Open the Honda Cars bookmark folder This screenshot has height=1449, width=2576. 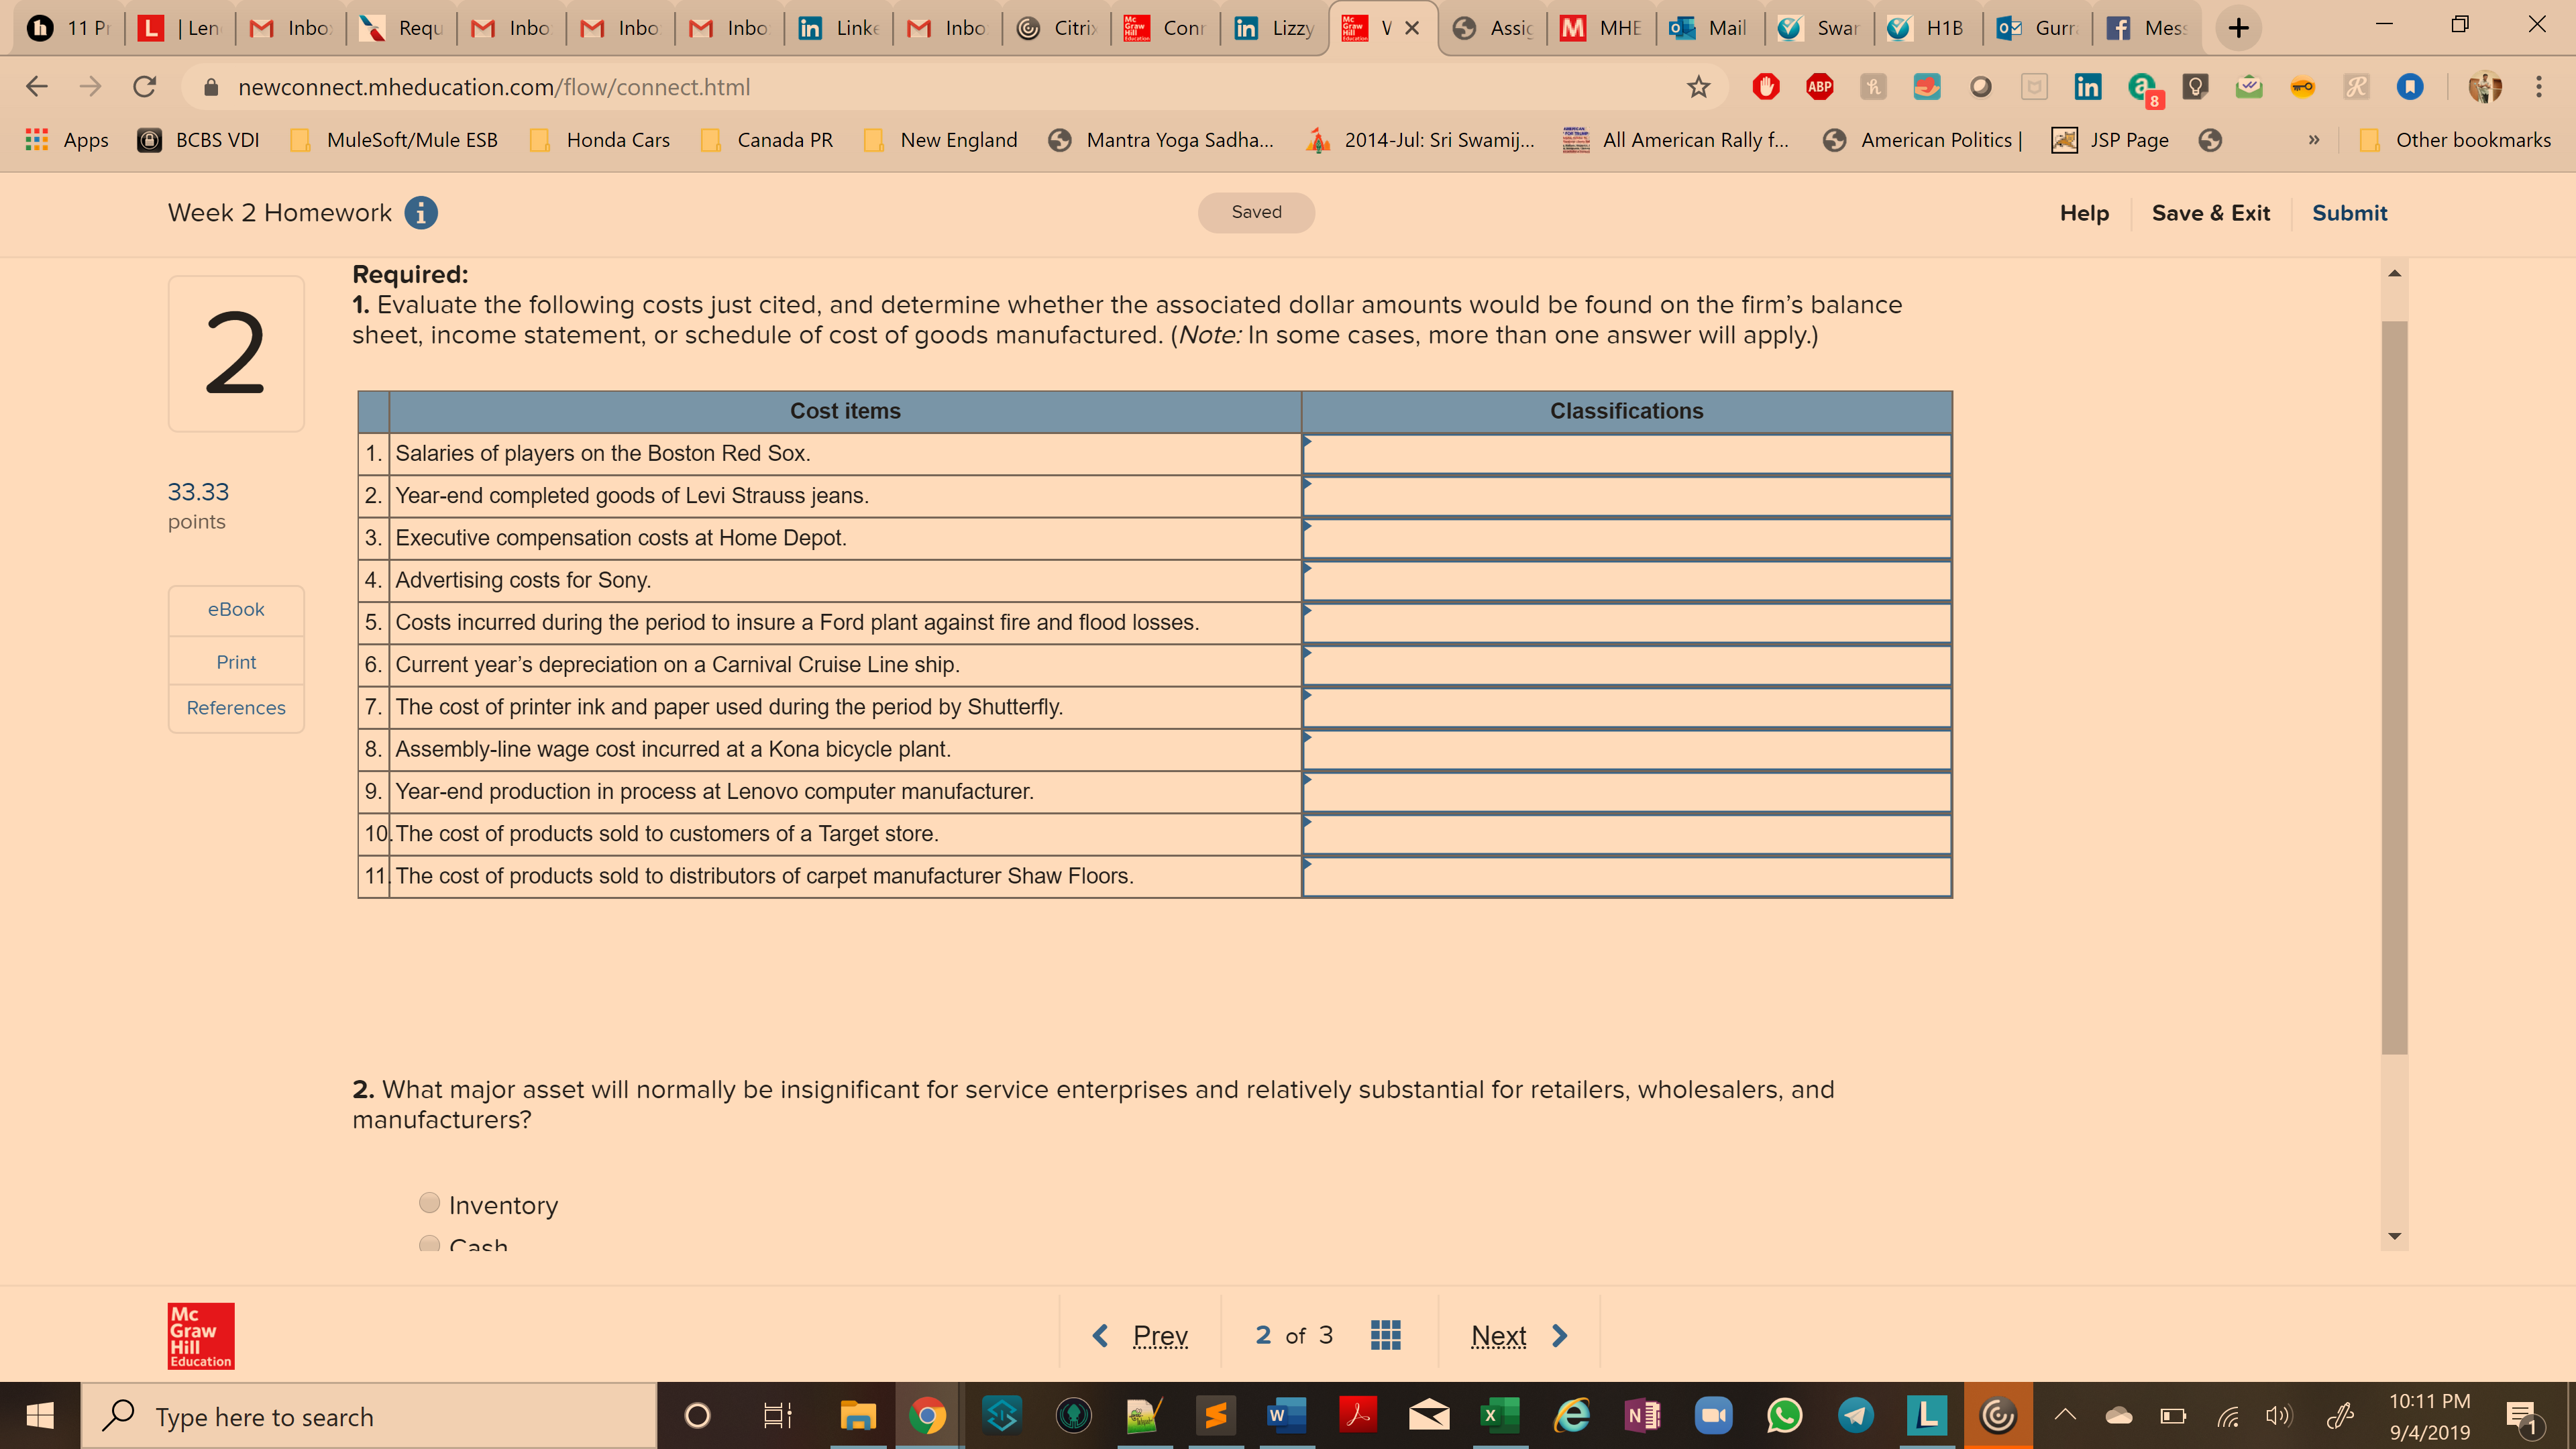tap(600, 140)
